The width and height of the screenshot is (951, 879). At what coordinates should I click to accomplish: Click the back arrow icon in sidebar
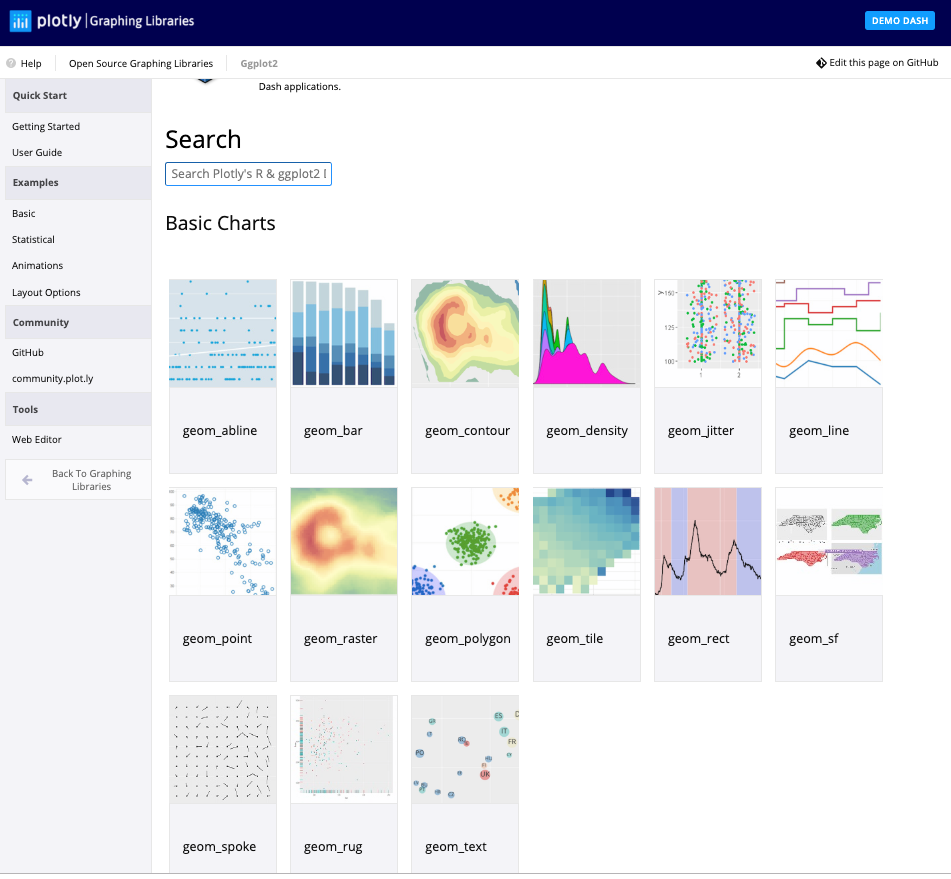27,480
